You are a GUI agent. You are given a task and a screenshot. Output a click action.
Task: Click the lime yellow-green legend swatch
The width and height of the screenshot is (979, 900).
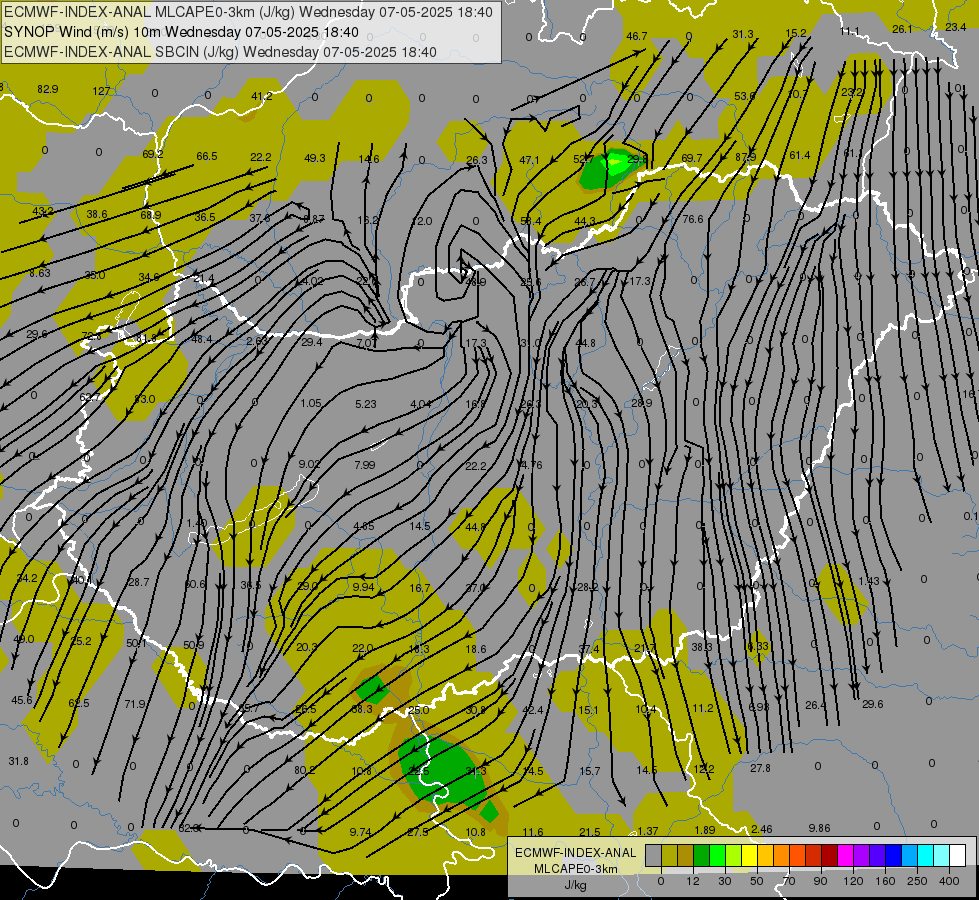pyautogui.click(x=734, y=855)
